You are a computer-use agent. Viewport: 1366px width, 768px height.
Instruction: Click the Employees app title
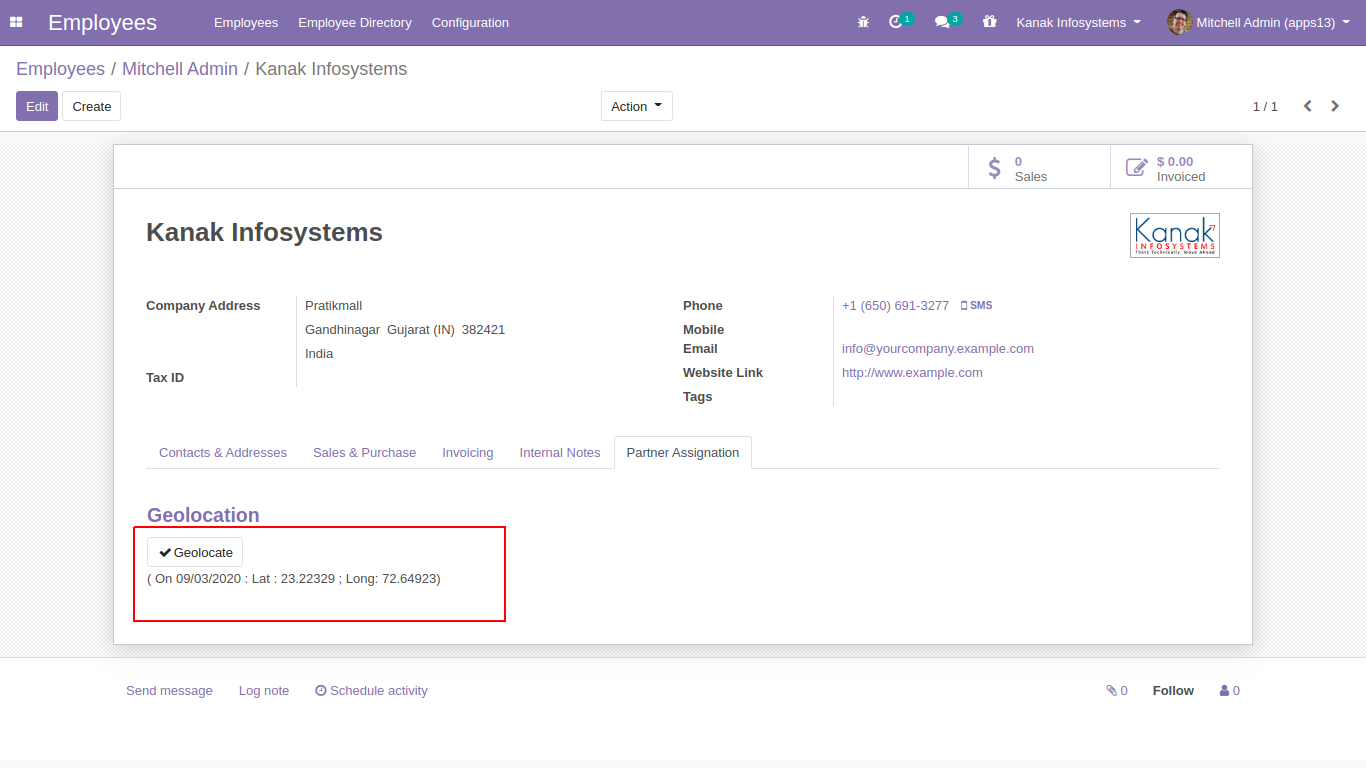[102, 22]
